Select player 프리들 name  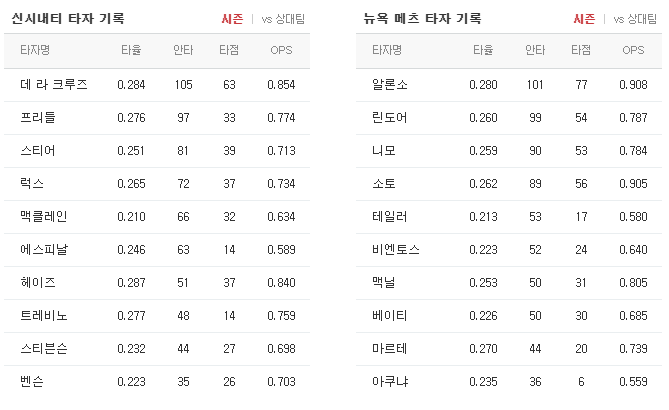pos(38,117)
